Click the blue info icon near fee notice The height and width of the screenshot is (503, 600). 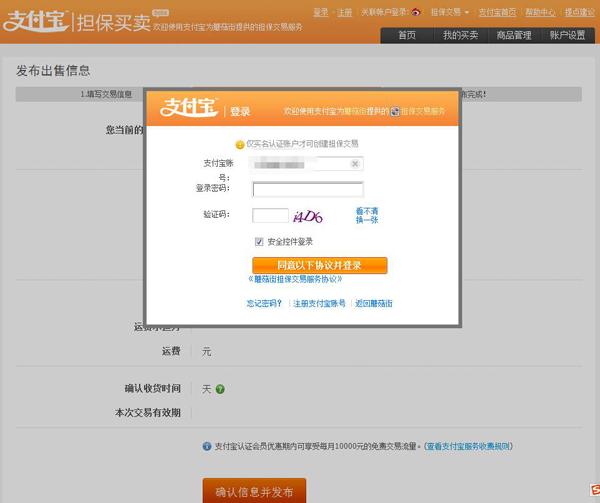207,446
